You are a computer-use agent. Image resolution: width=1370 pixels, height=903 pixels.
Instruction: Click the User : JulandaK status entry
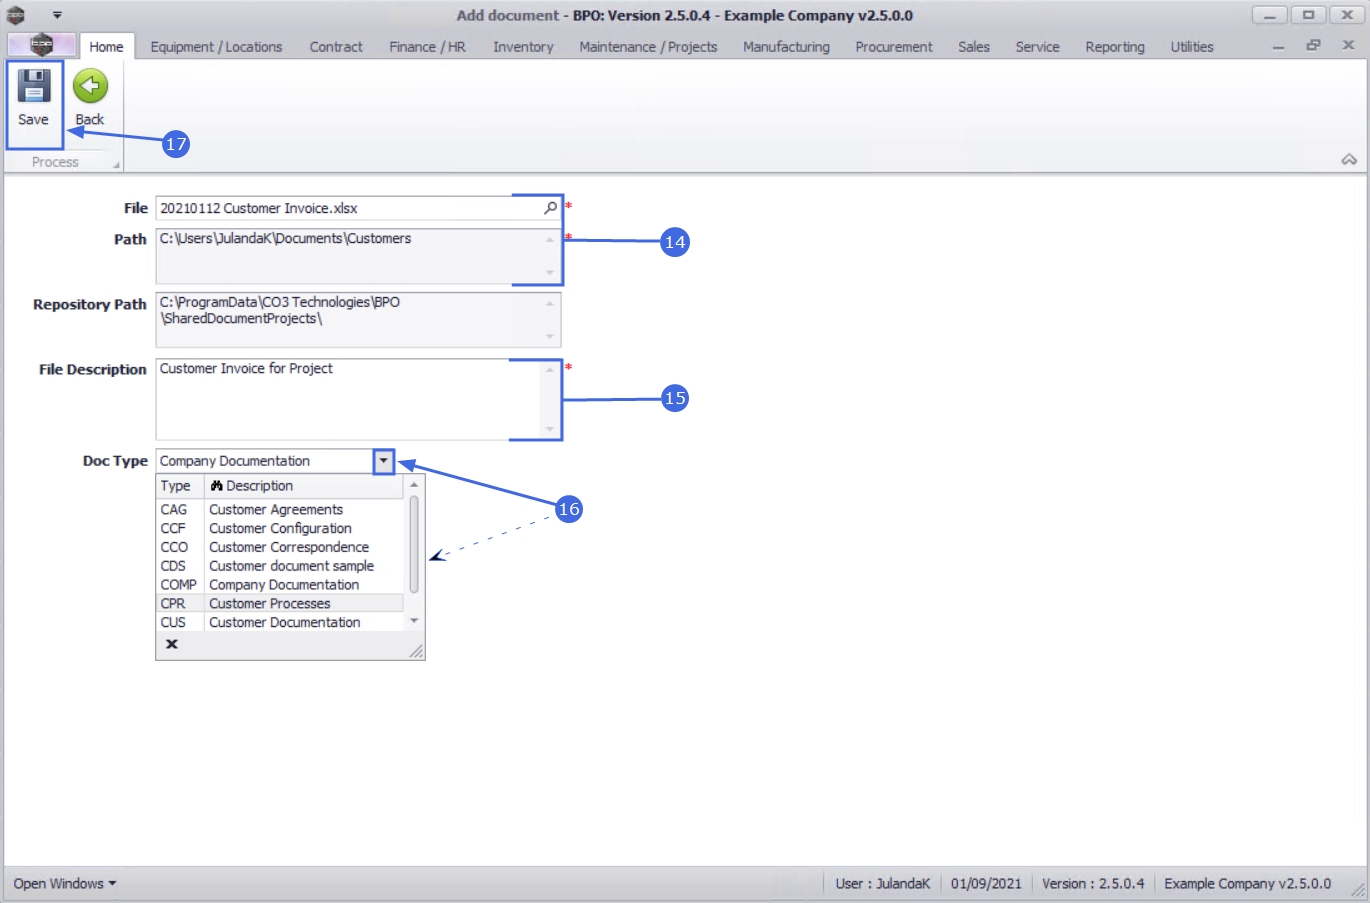pyautogui.click(x=883, y=884)
